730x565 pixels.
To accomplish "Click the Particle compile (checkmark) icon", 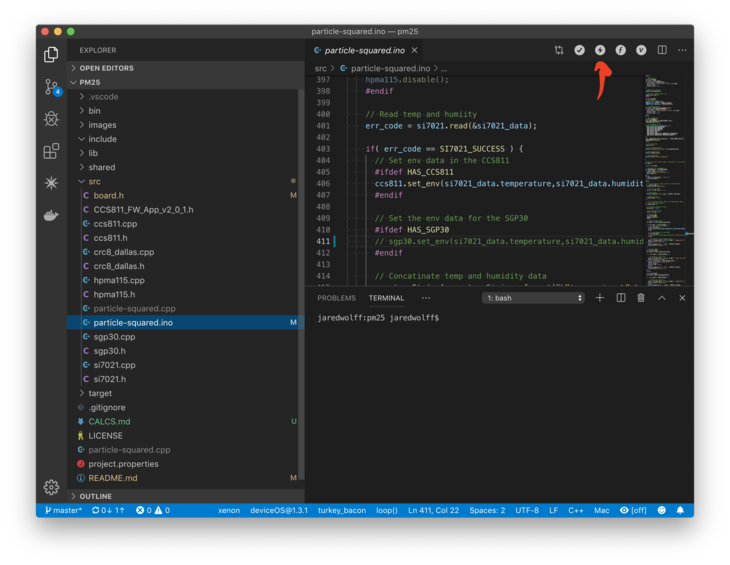I will point(579,50).
